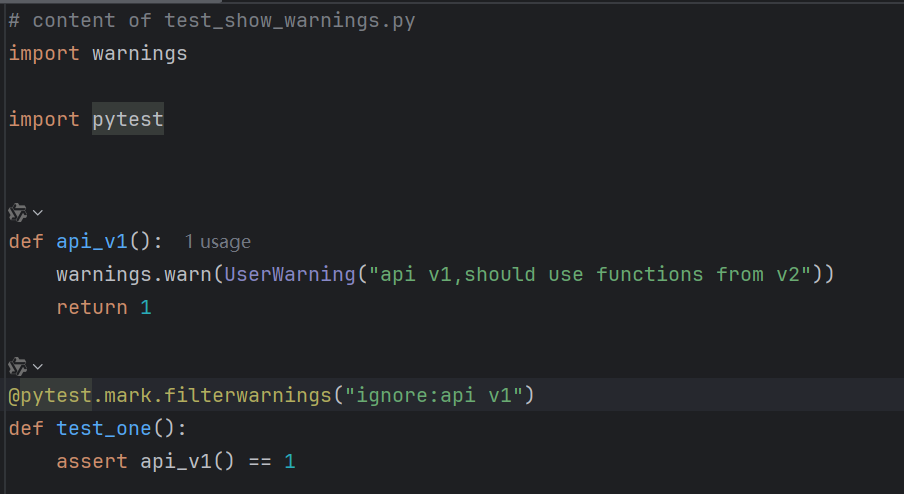904x494 pixels.
Task: Click 'warn' in warnings.warn call
Action: 188,274
